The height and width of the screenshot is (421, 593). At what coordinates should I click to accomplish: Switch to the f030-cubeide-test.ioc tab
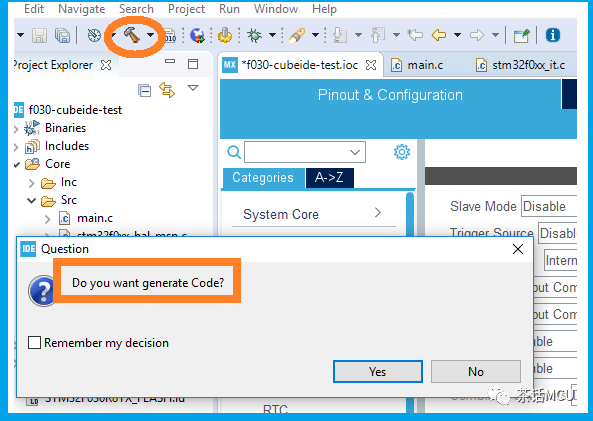300,65
